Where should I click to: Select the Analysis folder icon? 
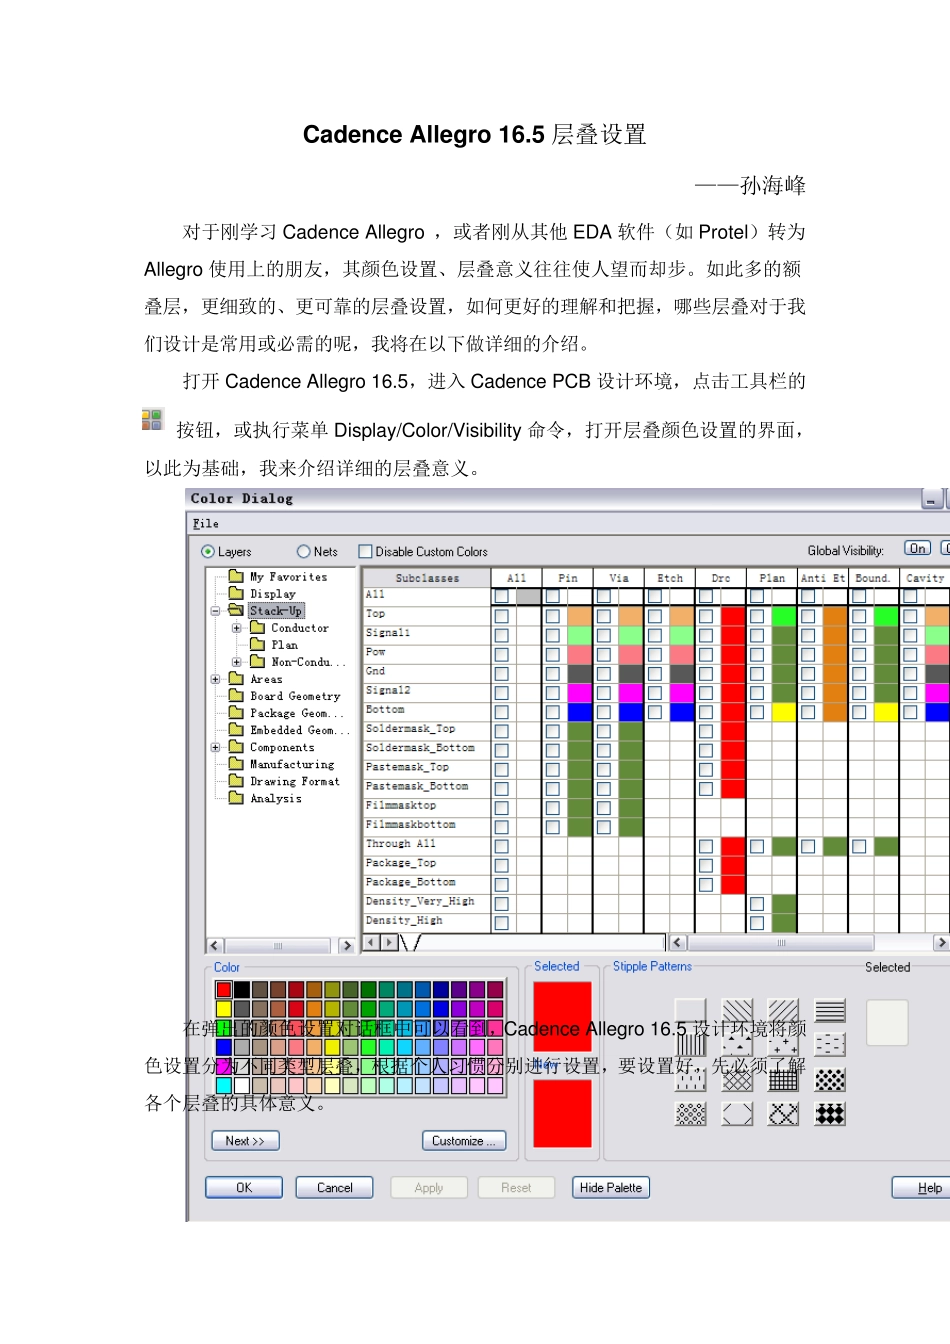(x=236, y=797)
